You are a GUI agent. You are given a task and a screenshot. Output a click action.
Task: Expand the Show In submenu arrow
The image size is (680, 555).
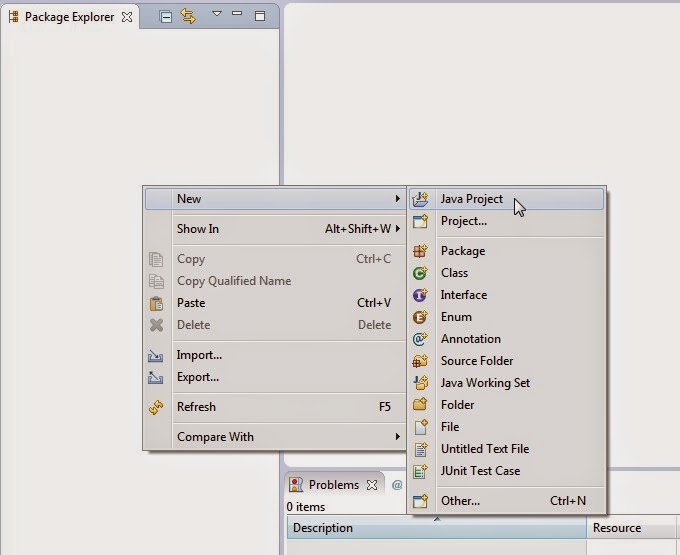click(x=397, y=229)
